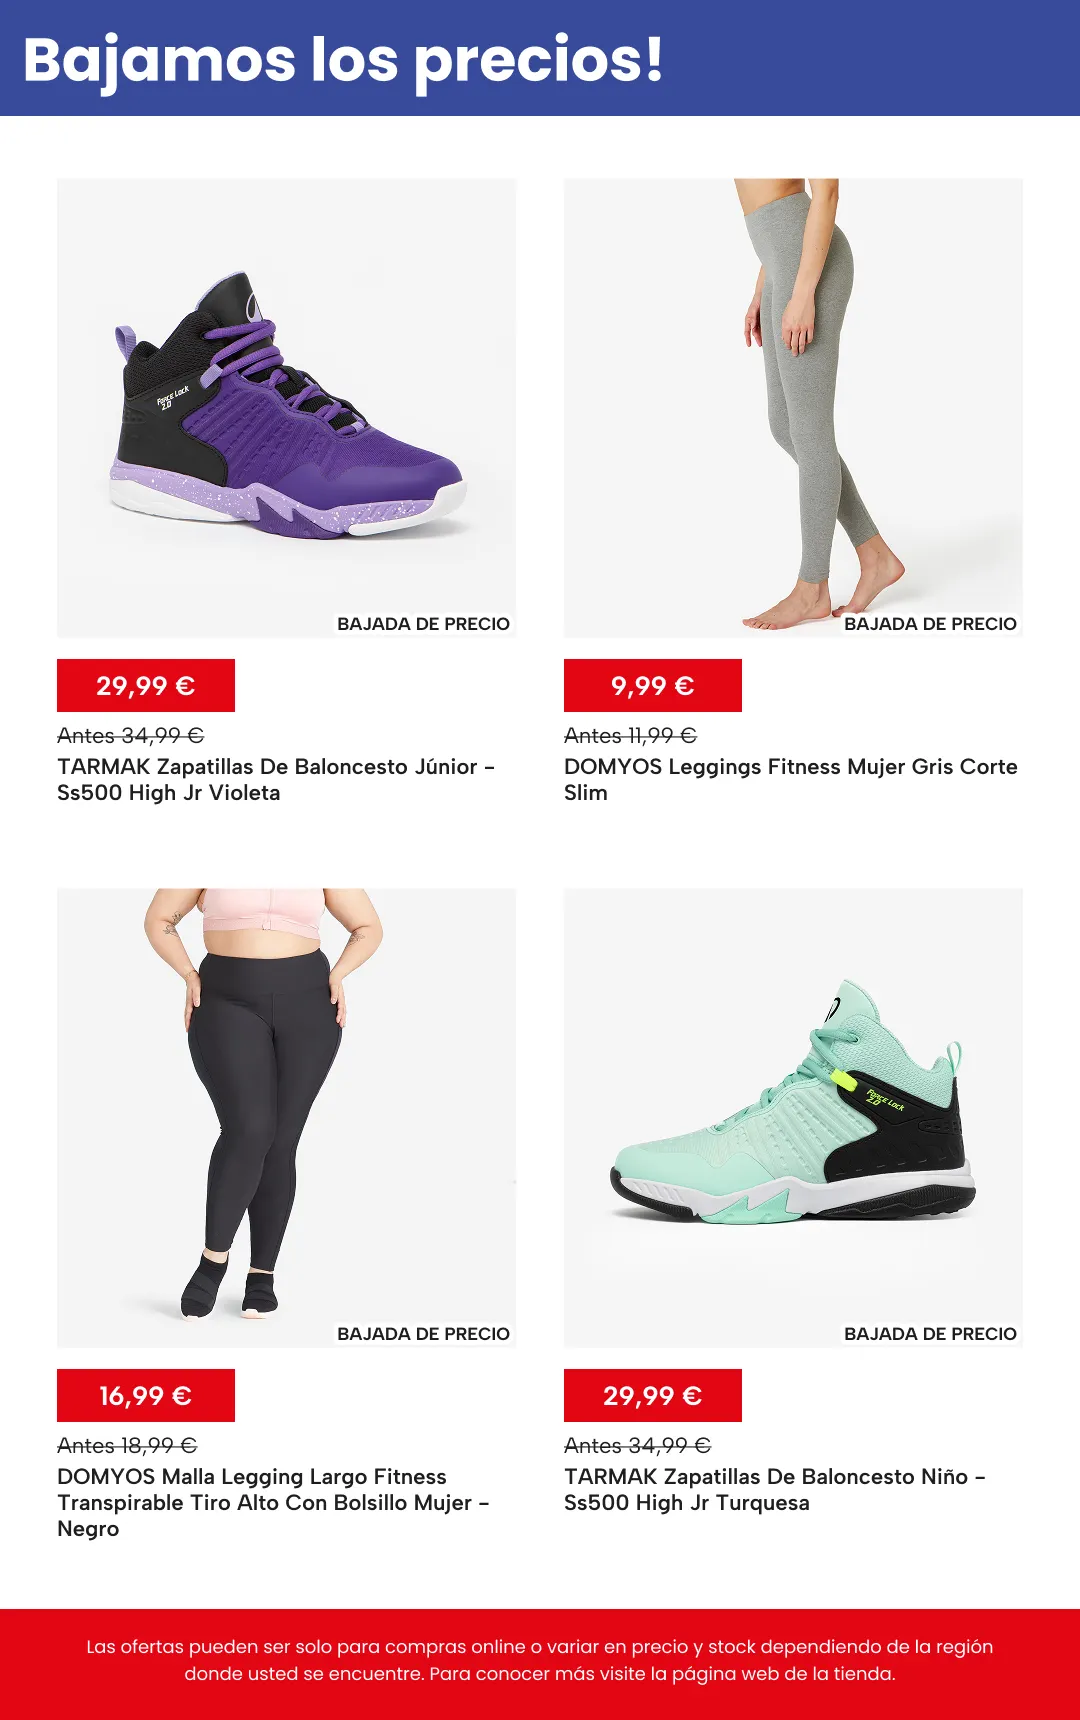Screen dimensions: 1080x1720
Task: Click the 29,99 € price tag for Turquesa shoes
Action: click(653, 1396)
